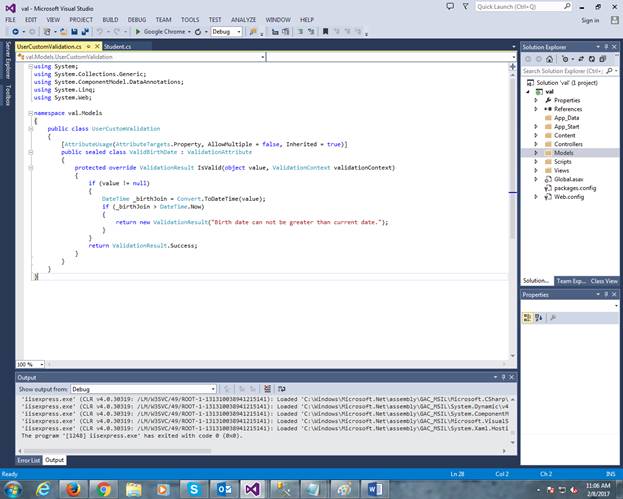Toggle auto-hide pin on Solution Explorer panel

click(607, 46)
